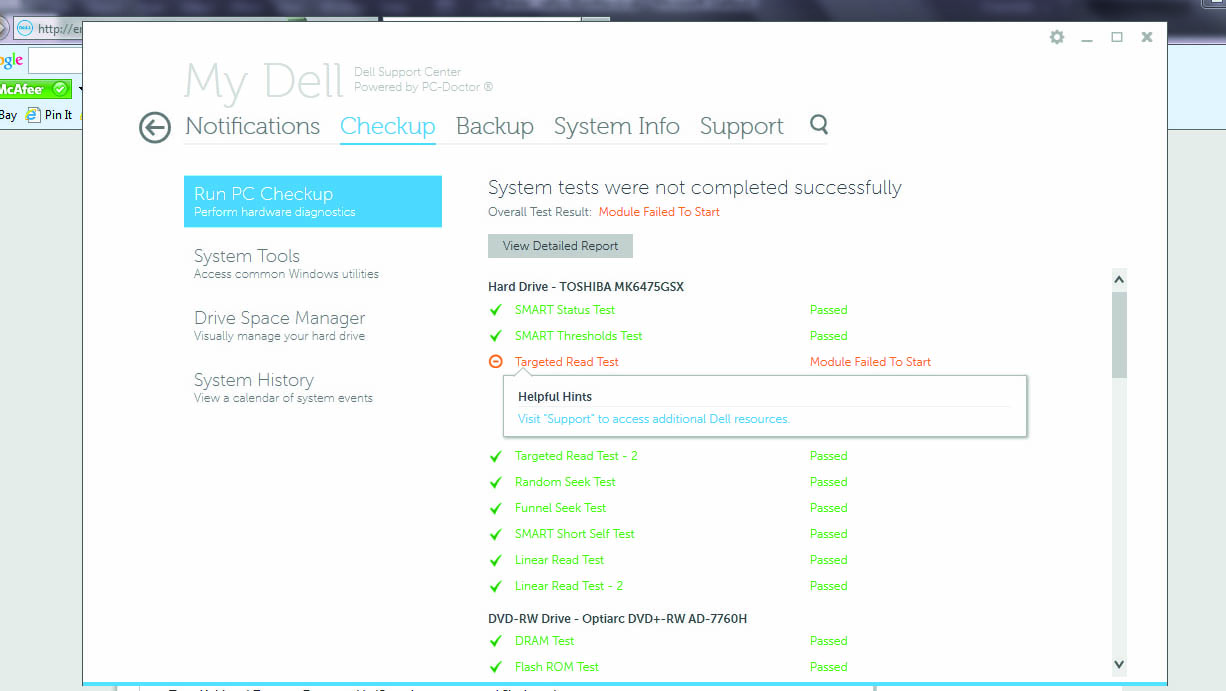This screenshot has height=691, width=1226.
Task: Click green checkmark beside SMART Status Test
Action: [x=495, y=310]
